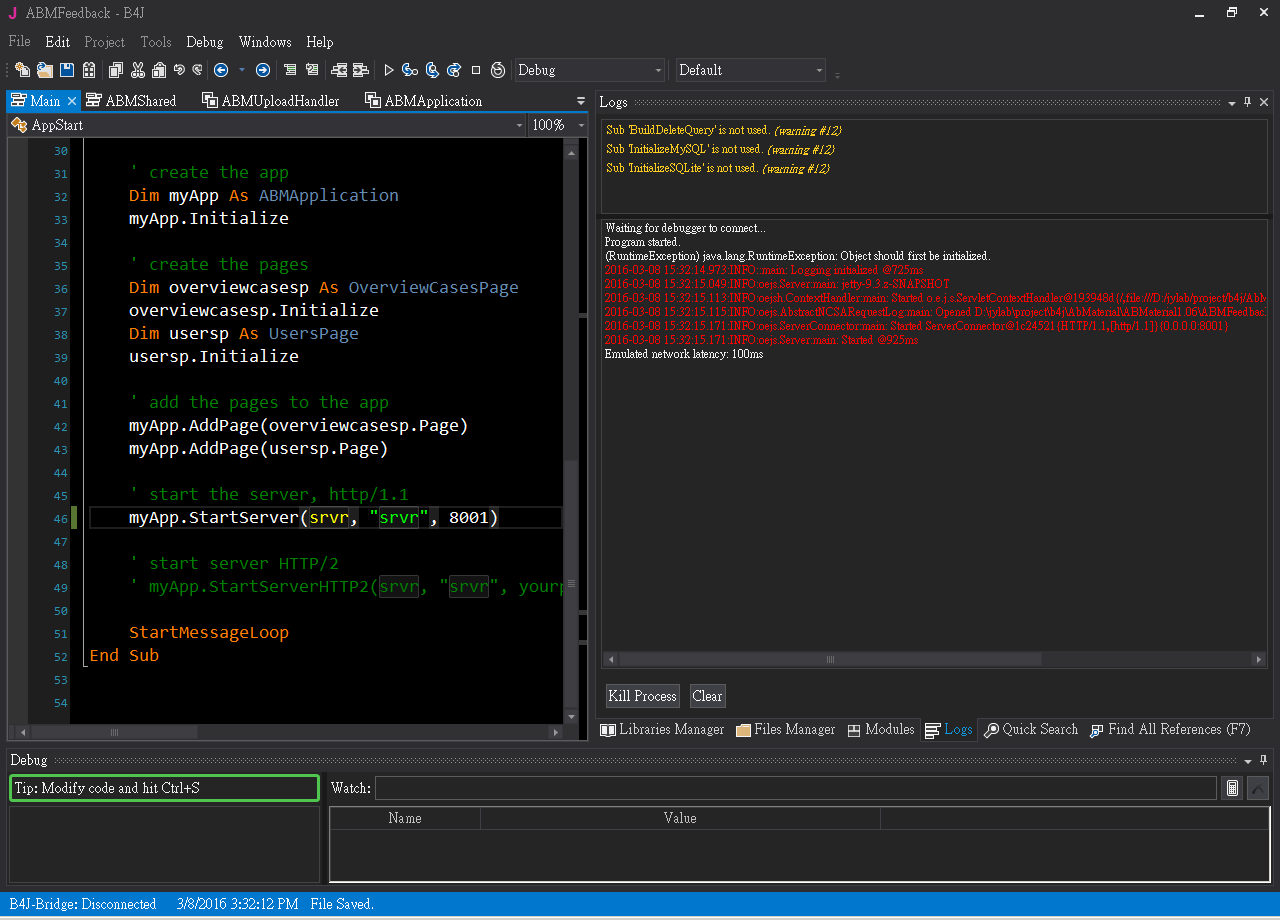Toggle the Debug panel auto-hide pin

coord(1263,760)
